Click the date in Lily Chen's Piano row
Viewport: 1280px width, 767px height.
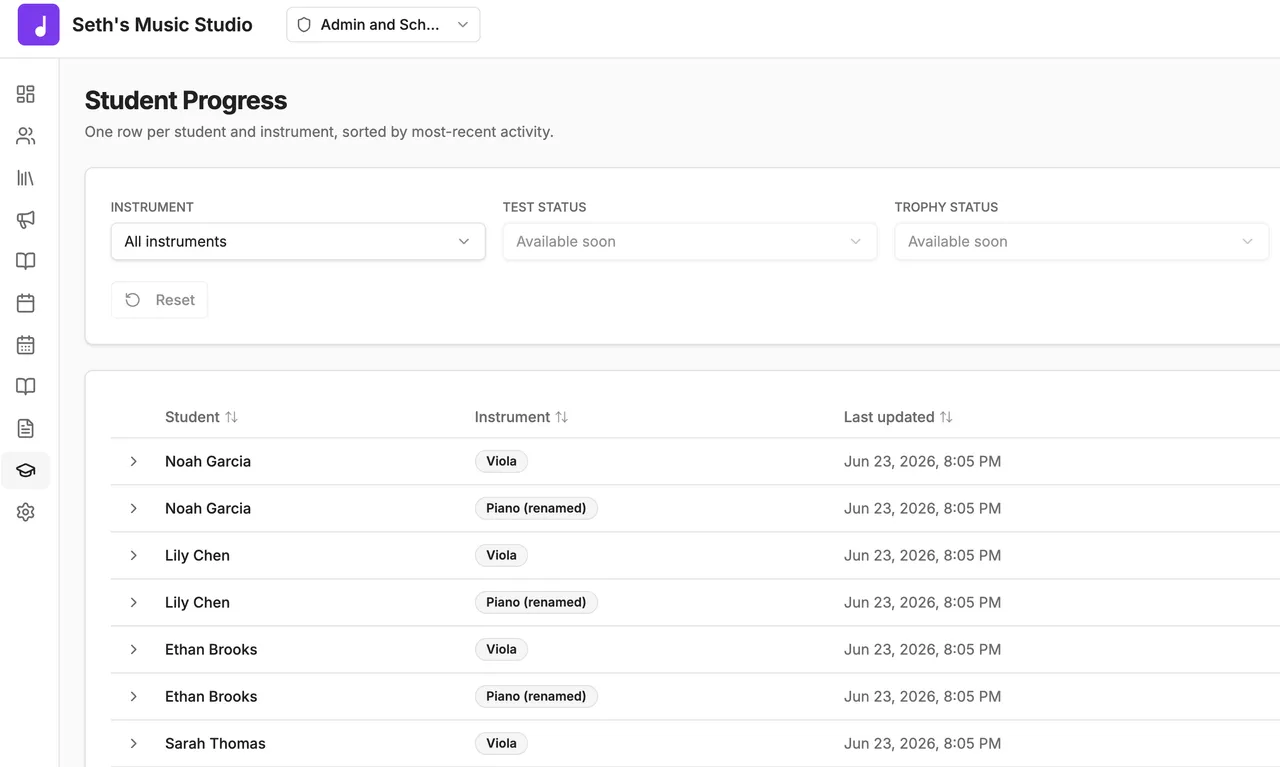[x=922, y=602]
